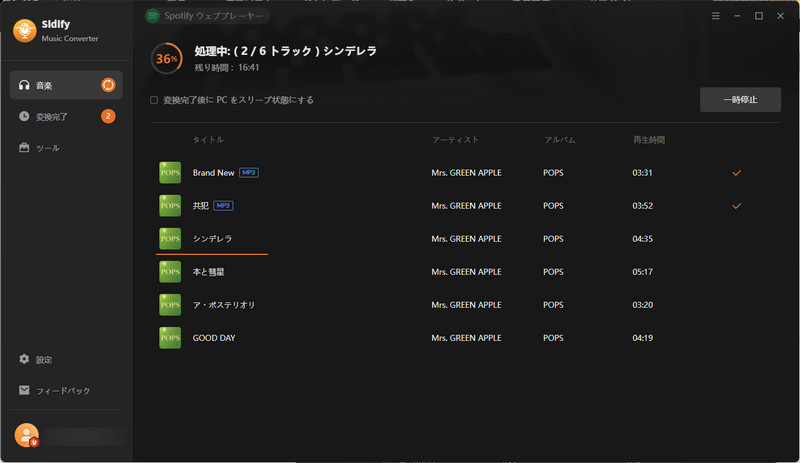Click the duration 05:17
The width and height of the screenshot is (800, 463).
tap(642, 272)
